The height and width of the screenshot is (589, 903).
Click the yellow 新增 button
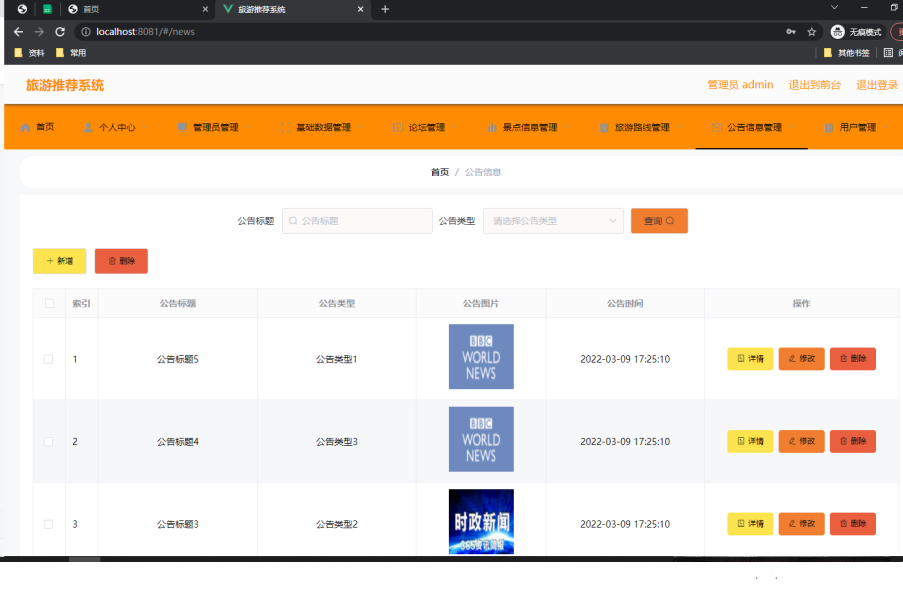(x=59, y=261)
